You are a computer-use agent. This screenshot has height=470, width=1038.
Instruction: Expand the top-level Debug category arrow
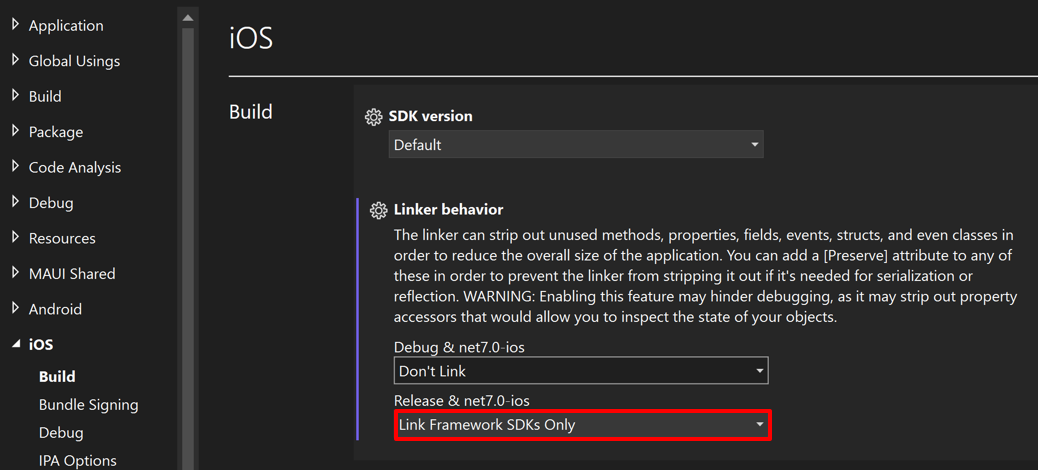tap(16, 202)
